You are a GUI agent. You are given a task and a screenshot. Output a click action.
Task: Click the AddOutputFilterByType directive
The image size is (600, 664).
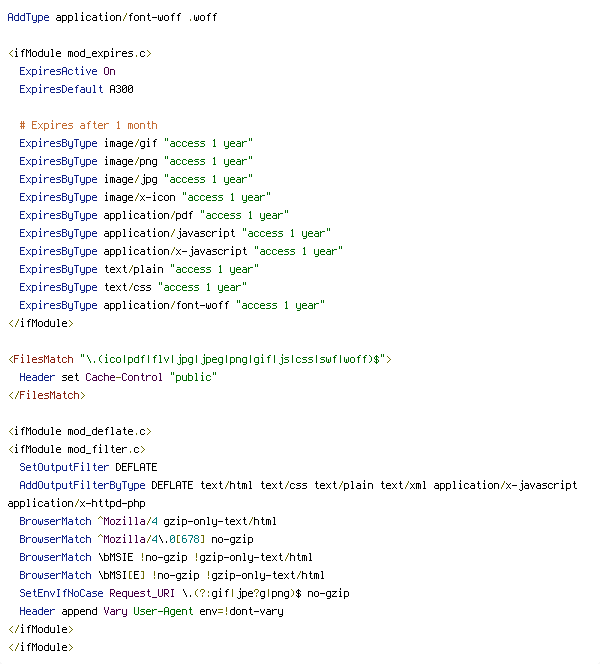(x=82, y=485)
